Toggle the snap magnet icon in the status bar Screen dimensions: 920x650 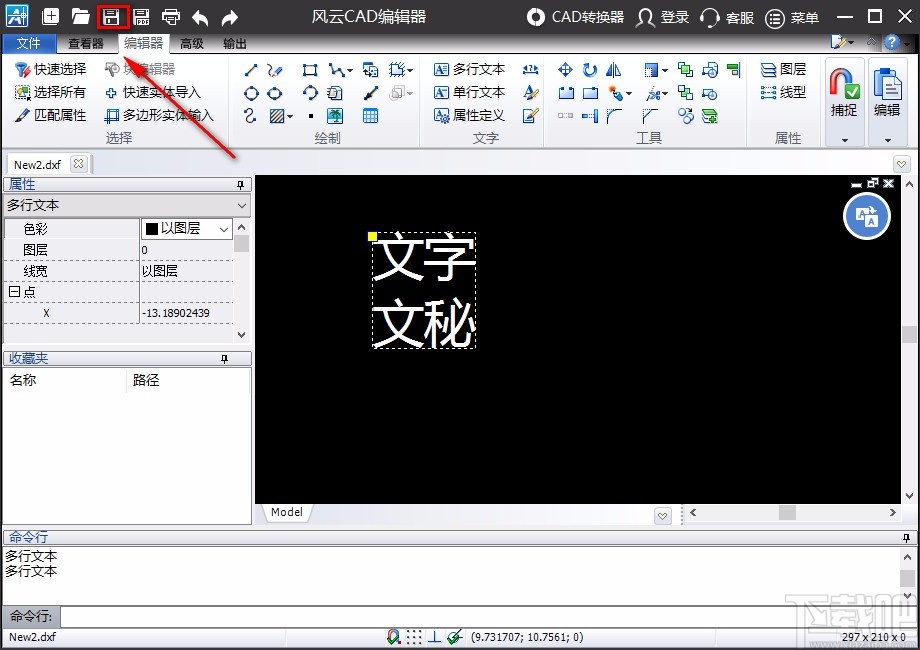(394, 637)
